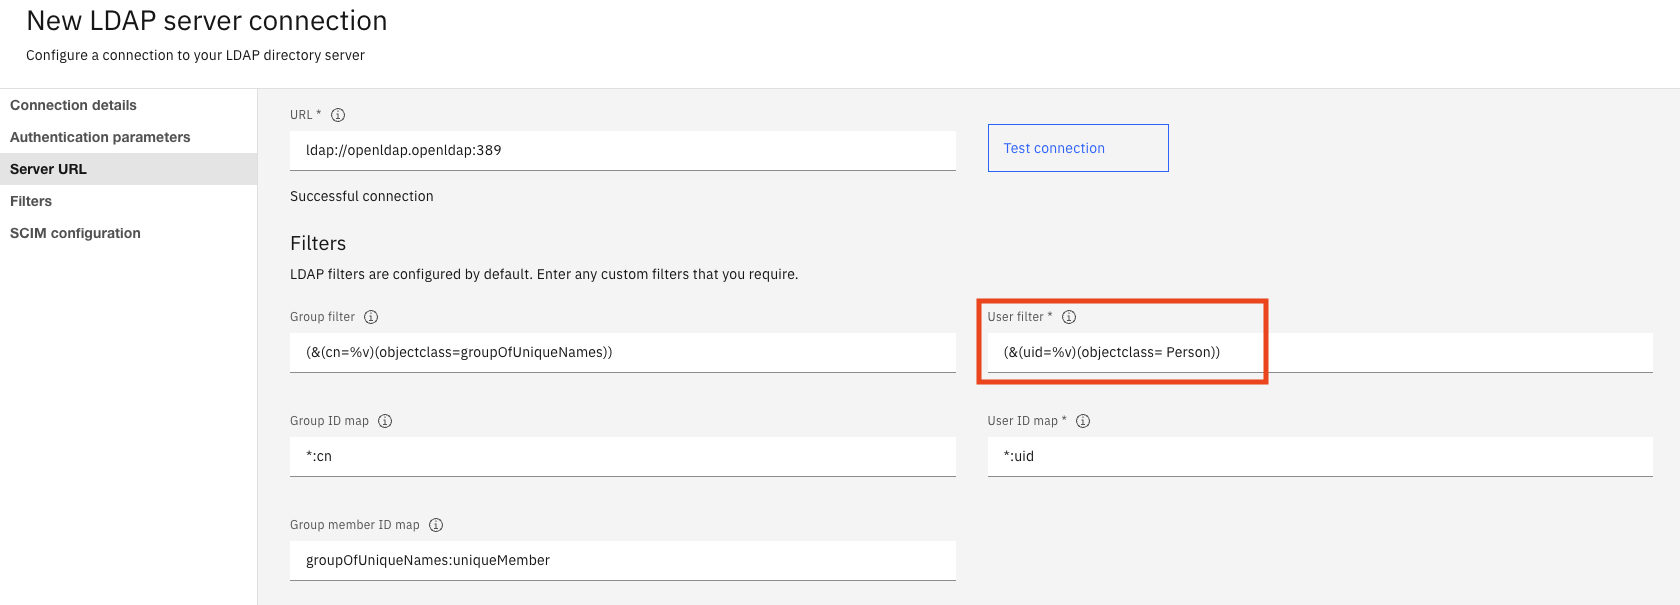Open SCIM configuration in the sidebar
Viewport: 1680px width, 605px height.
click(x=75, y=233)
